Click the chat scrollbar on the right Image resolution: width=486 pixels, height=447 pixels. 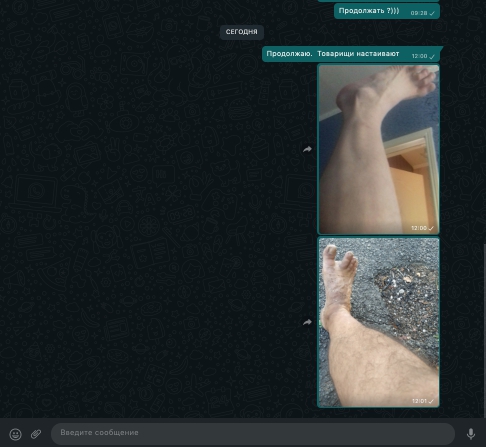click(x=485, y=330)
